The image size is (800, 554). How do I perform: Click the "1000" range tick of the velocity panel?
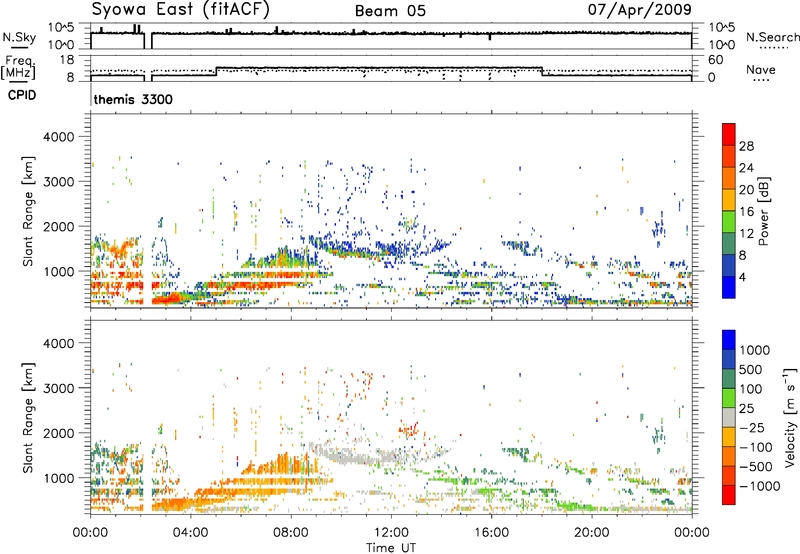click(58, 478)
